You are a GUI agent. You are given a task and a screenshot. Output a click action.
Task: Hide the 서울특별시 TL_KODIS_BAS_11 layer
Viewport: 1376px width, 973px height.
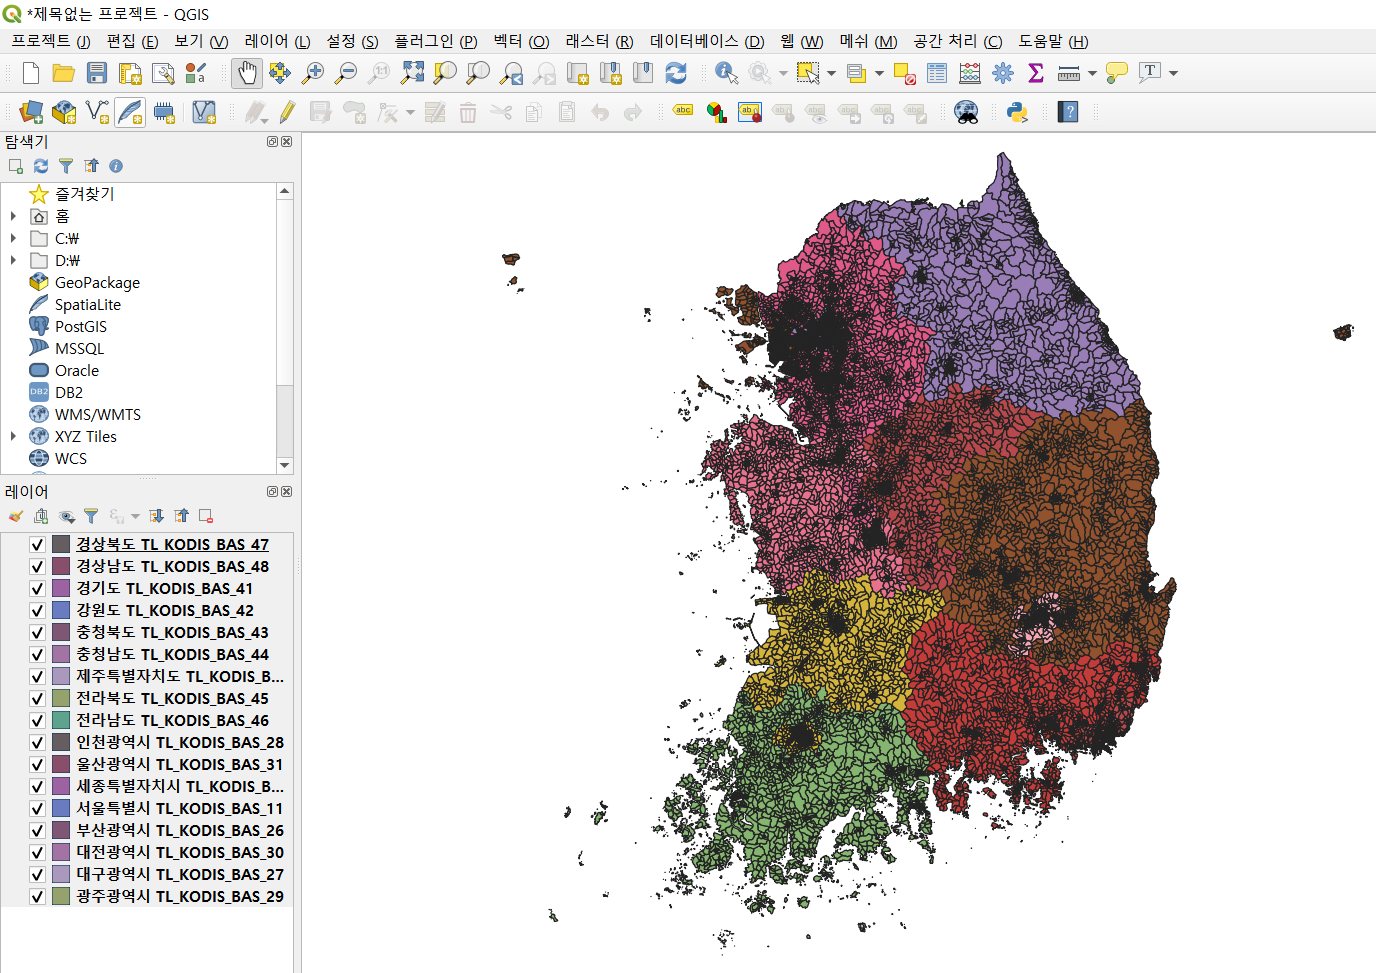pos(37,808)
